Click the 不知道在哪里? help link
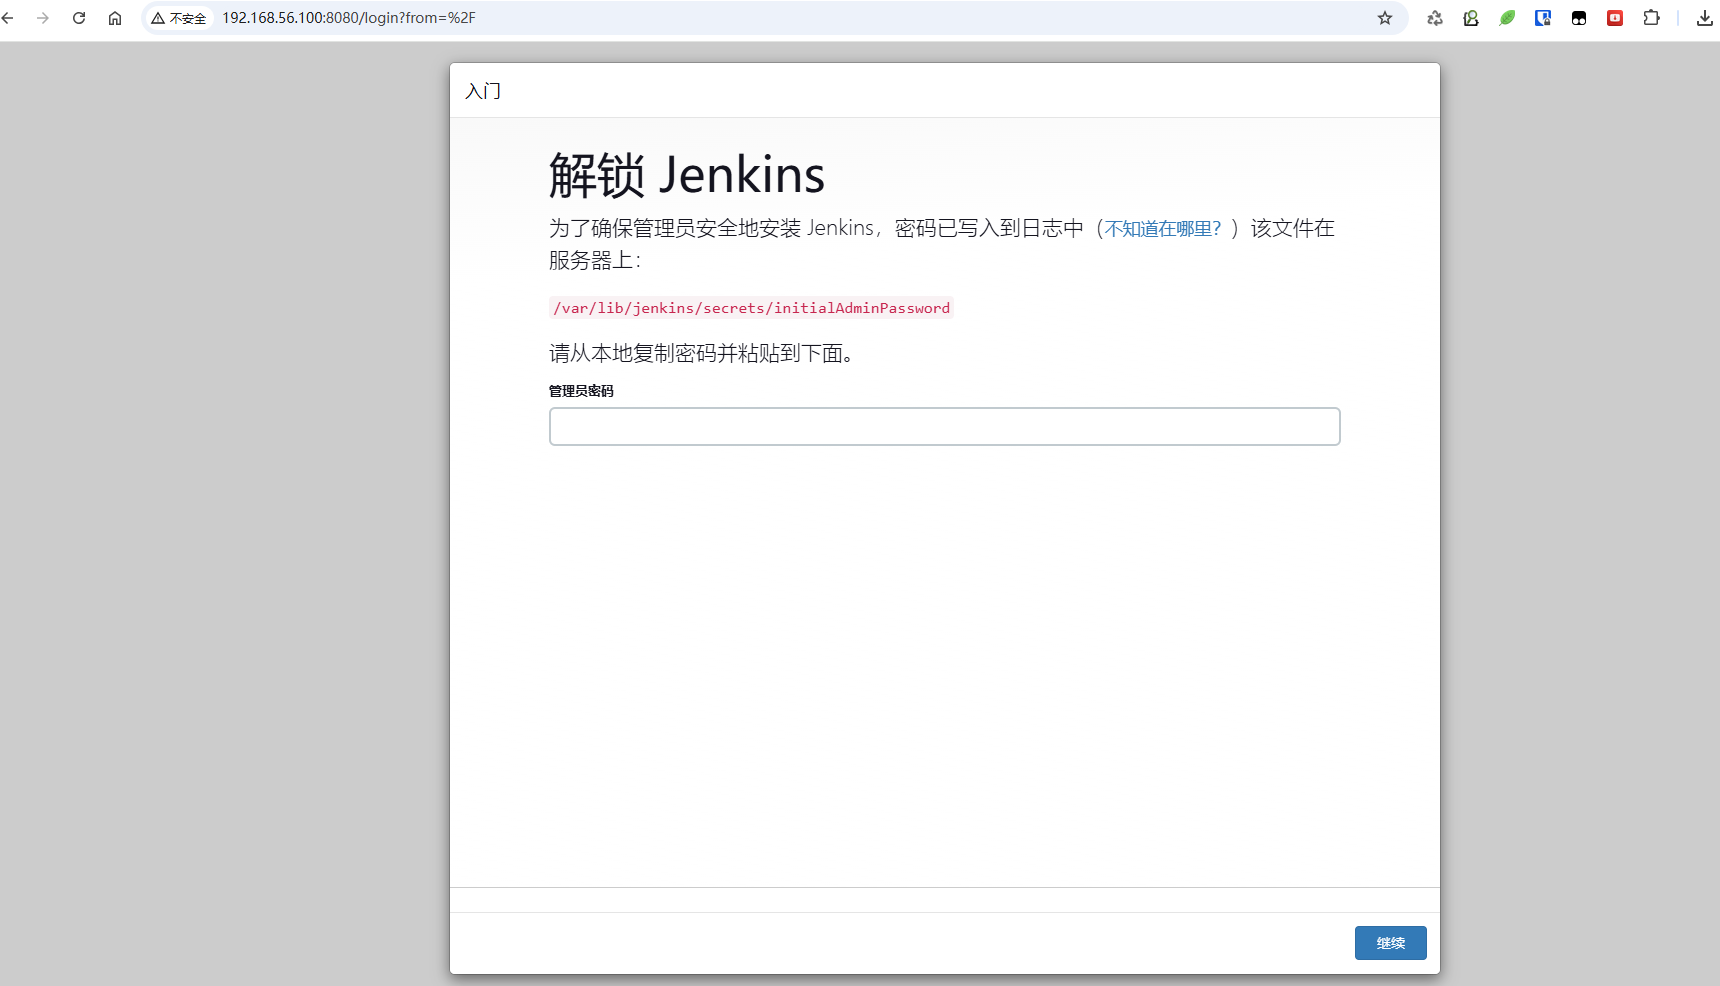The height and width of the screenshot is (986, 1720). (1162, 229)
